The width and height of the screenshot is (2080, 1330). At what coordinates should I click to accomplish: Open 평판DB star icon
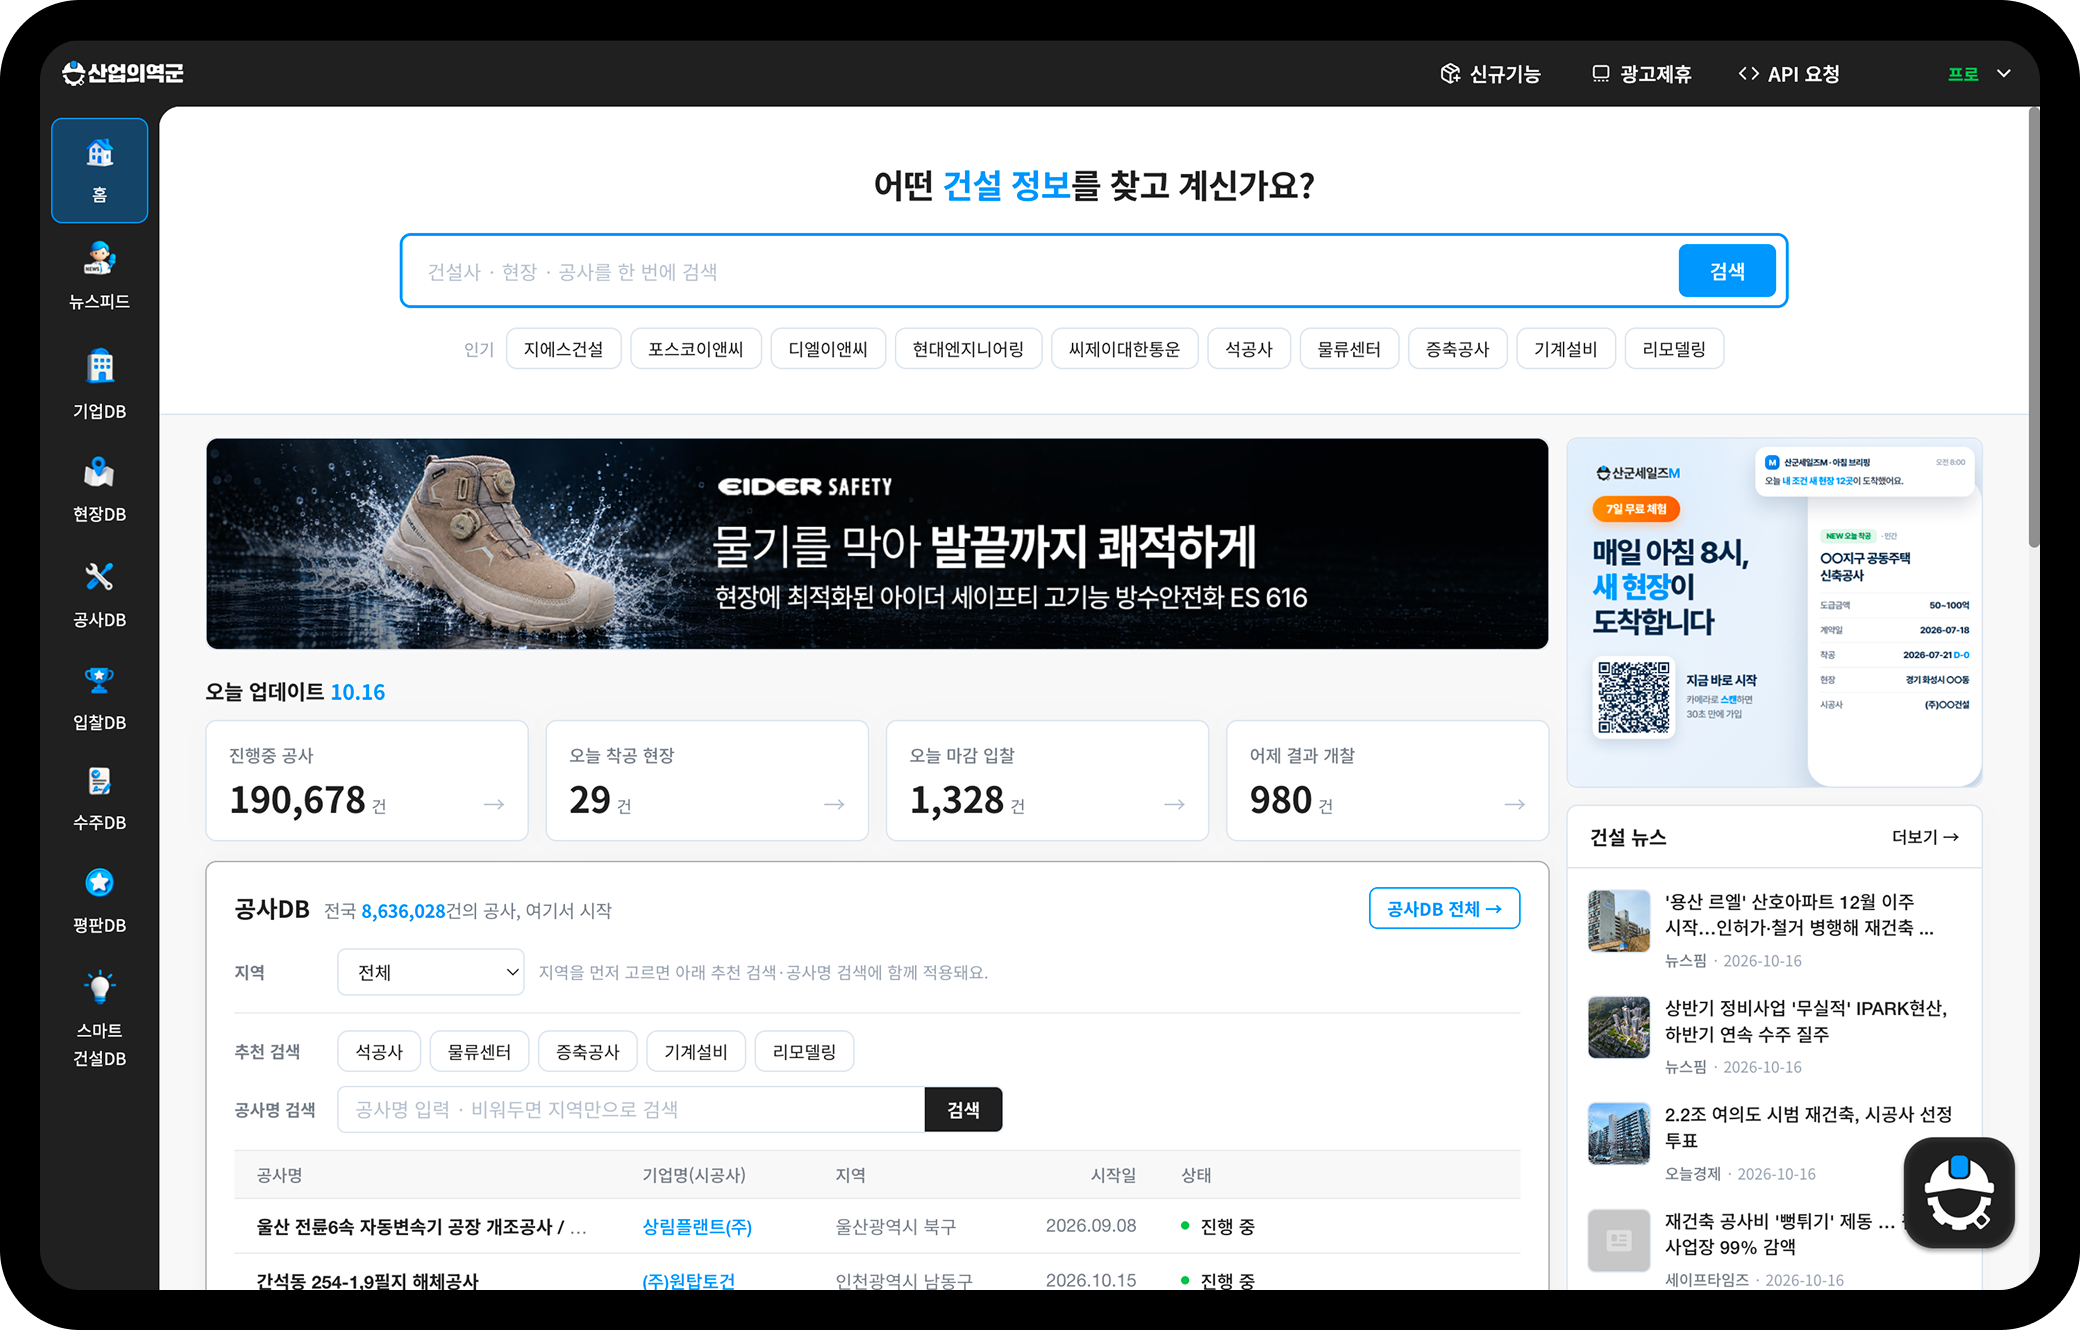[x=99, y=902]
